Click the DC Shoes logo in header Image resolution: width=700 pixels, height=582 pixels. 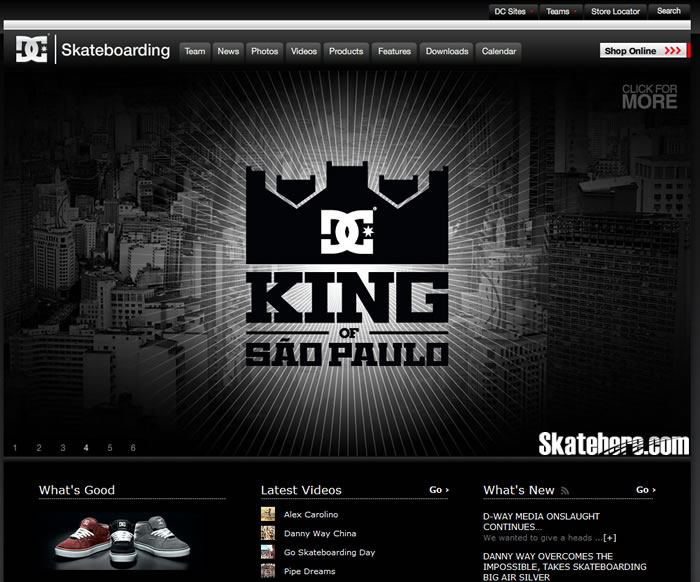tap(31, 49)
